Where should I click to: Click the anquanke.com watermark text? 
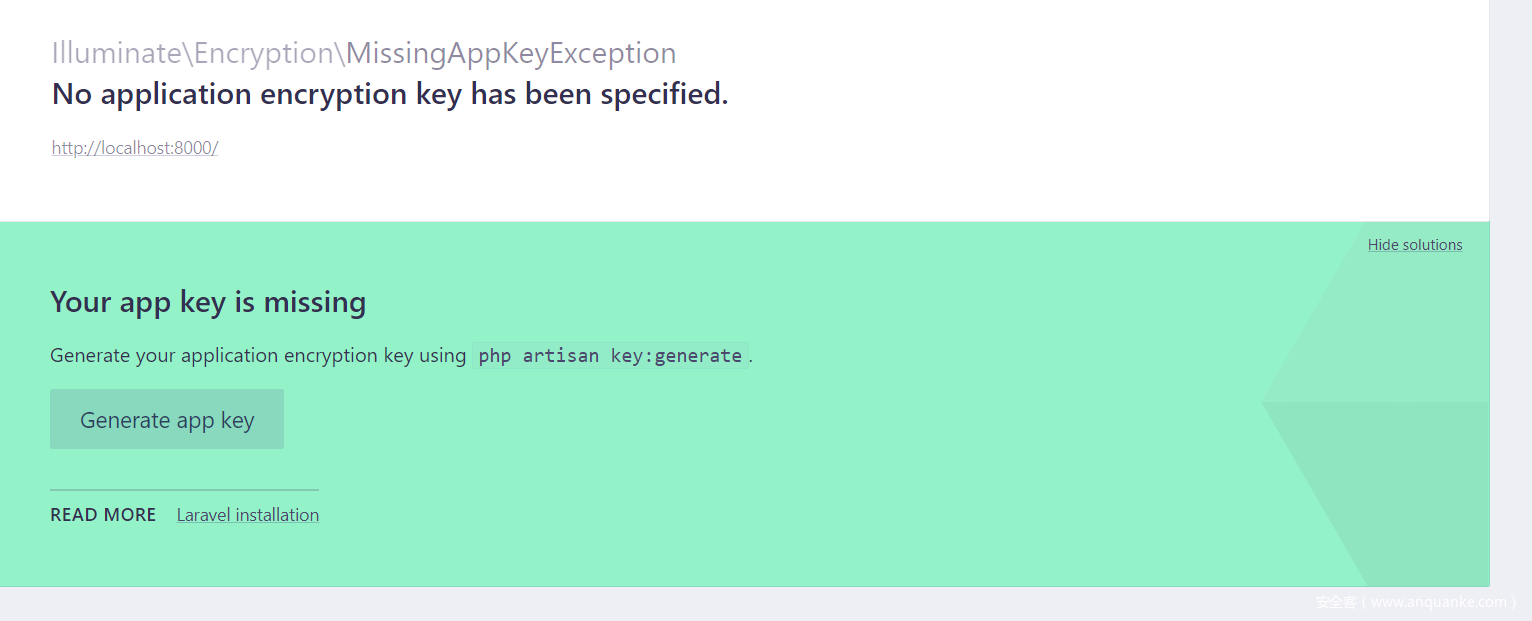click(x=1415, y=602)
